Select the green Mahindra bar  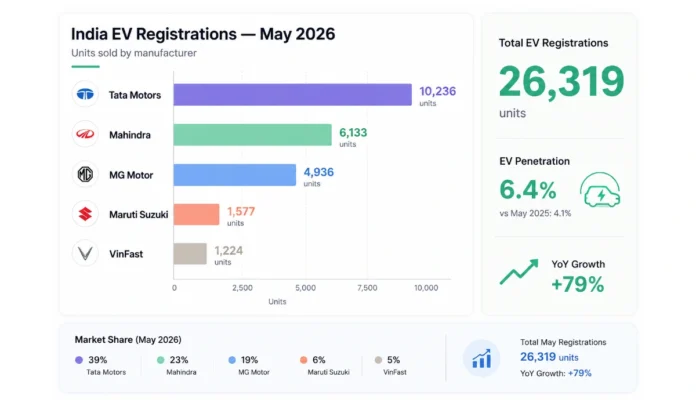(x=253, y=134)
